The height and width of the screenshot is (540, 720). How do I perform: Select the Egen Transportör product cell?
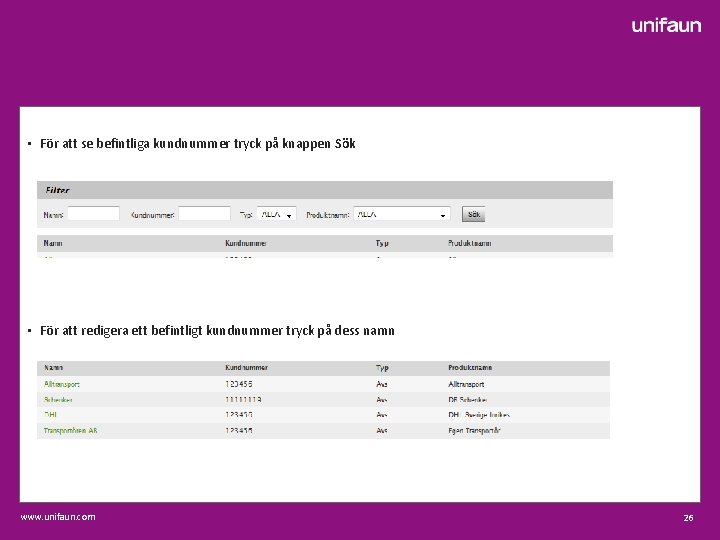tap(474, 431)
